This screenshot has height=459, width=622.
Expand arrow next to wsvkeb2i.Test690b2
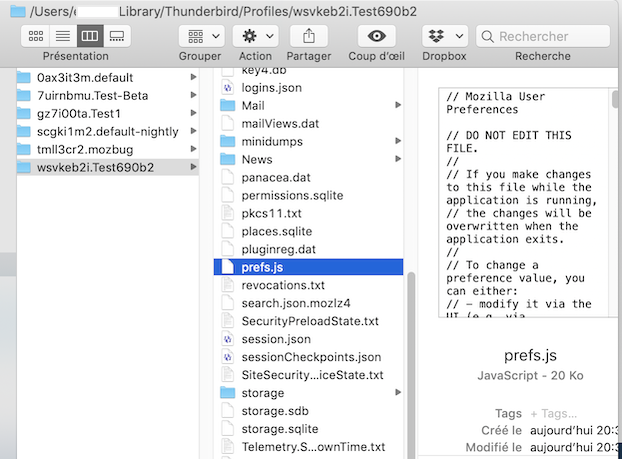pos(193,167)
